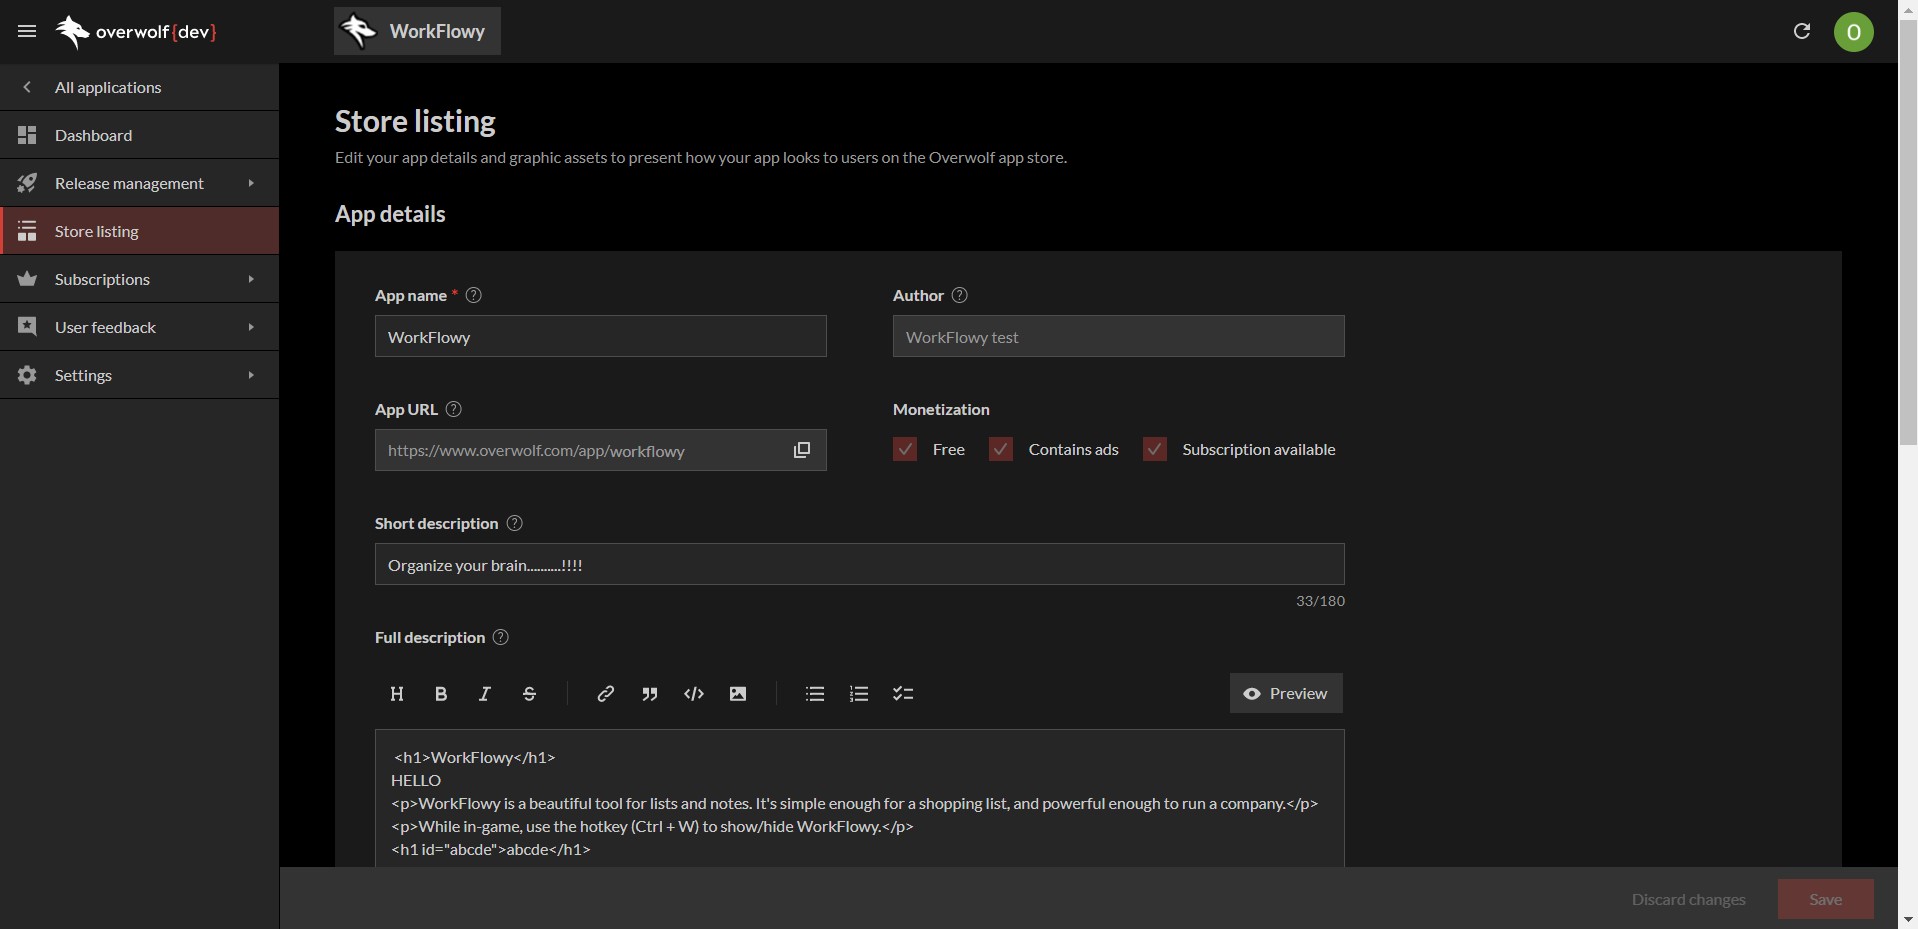Click the Author input field
Image resolution: width=1918 pixels, height=929 pixels.
(x=1118, y=336)
